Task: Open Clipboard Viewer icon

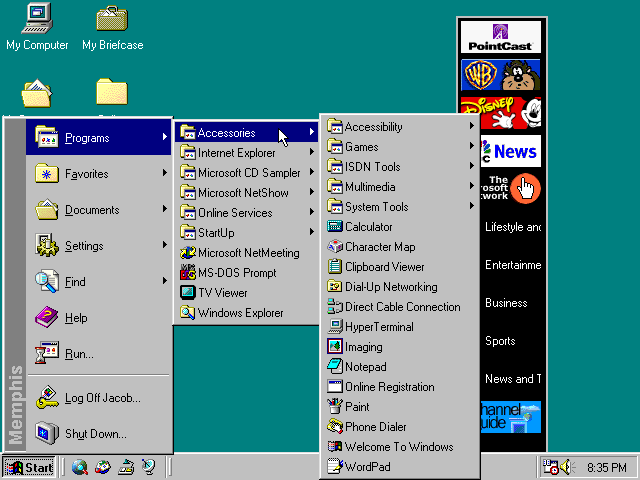Action: [x=335, y=267]
